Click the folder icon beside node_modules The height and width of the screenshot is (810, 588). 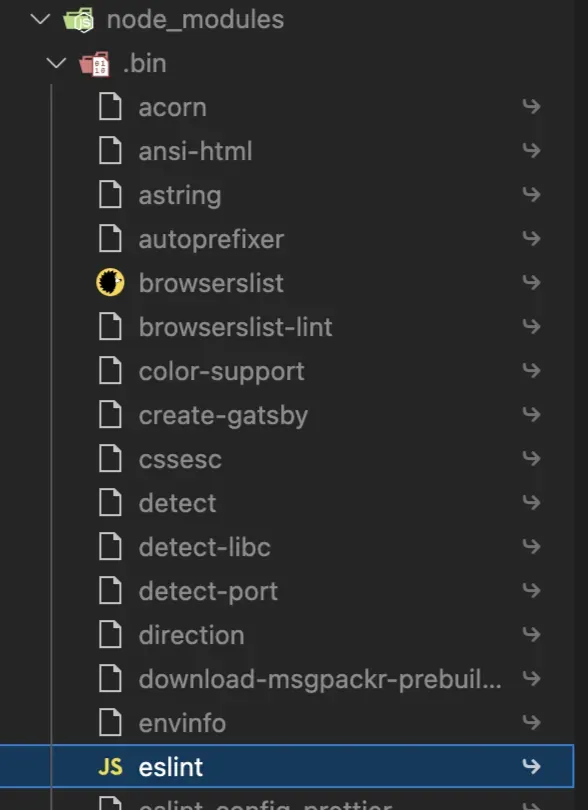click(x=81, y=19)
